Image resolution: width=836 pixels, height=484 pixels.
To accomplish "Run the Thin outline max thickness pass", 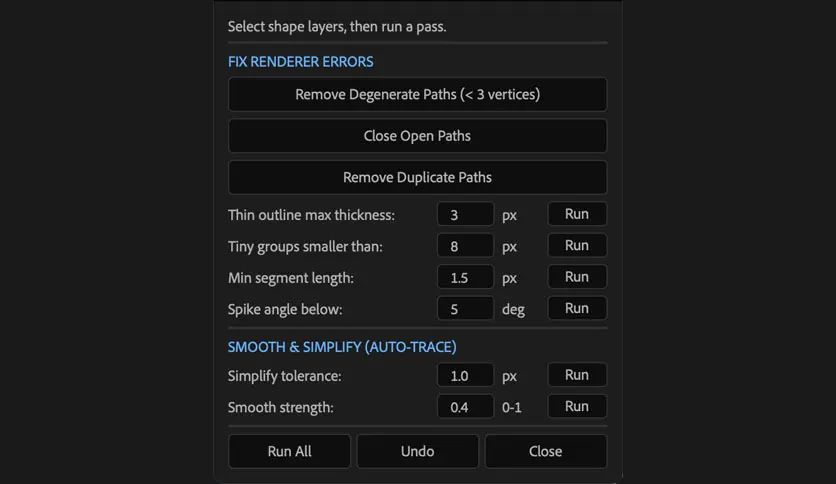I will [577, 214].
